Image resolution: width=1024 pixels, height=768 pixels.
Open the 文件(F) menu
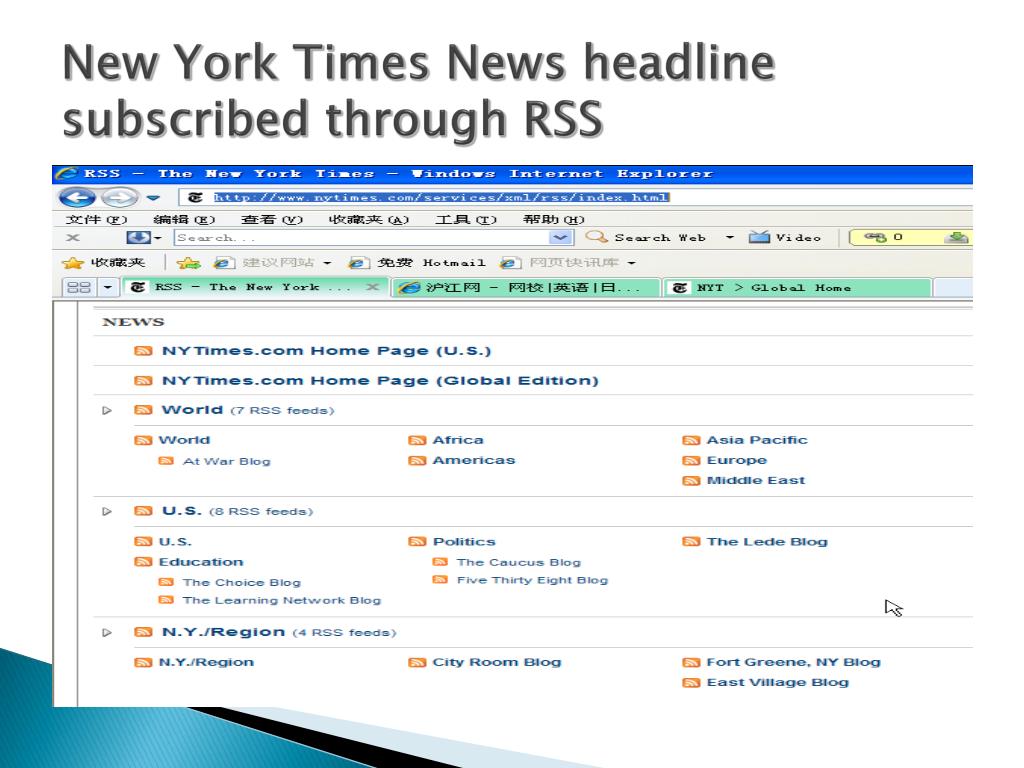pyautogui.click(x=96, y=219)
